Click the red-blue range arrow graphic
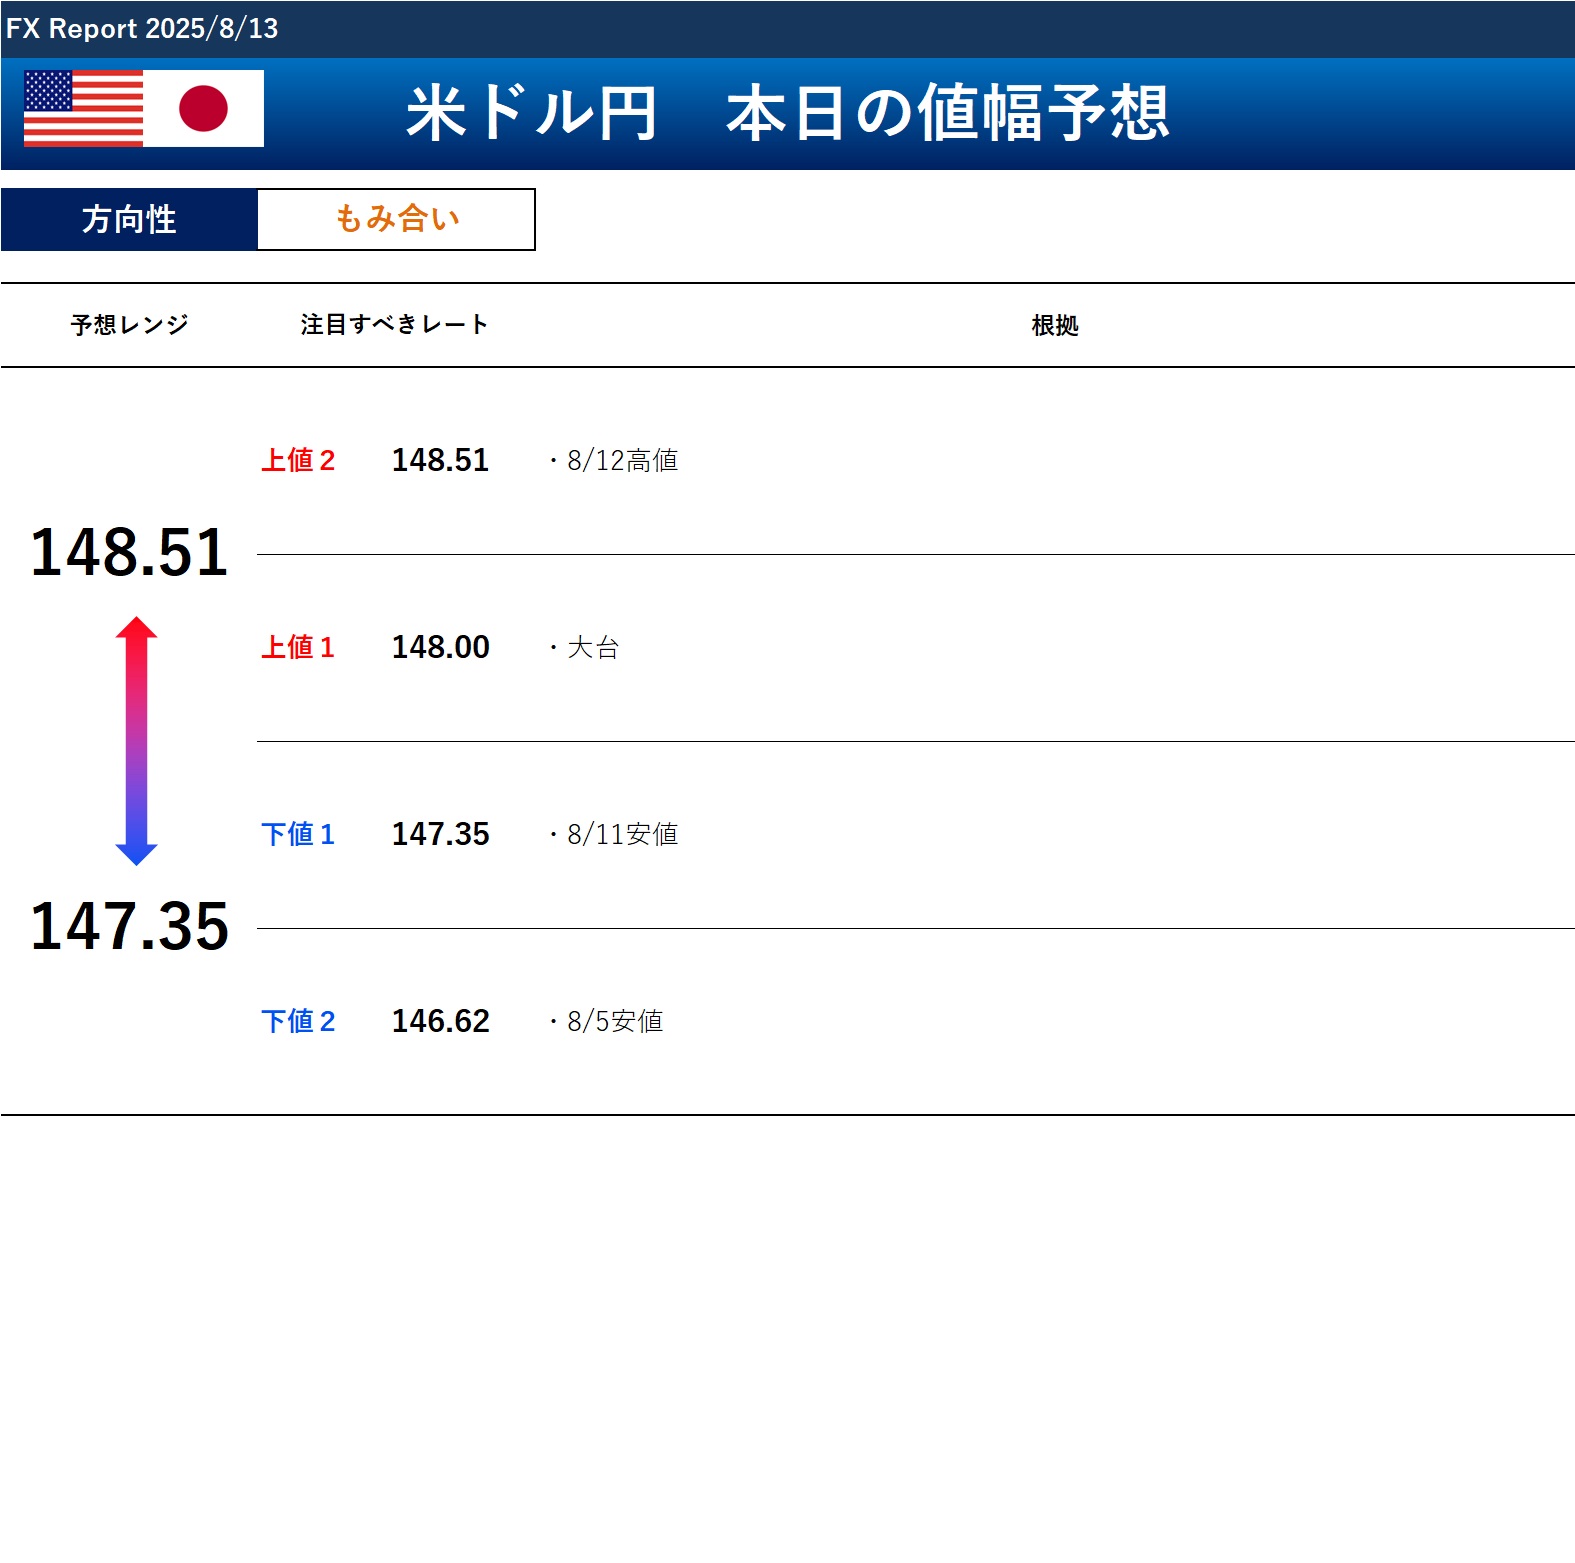Screen dimensions: 1575x1563 pyautogui.click(x=137, y=741)
